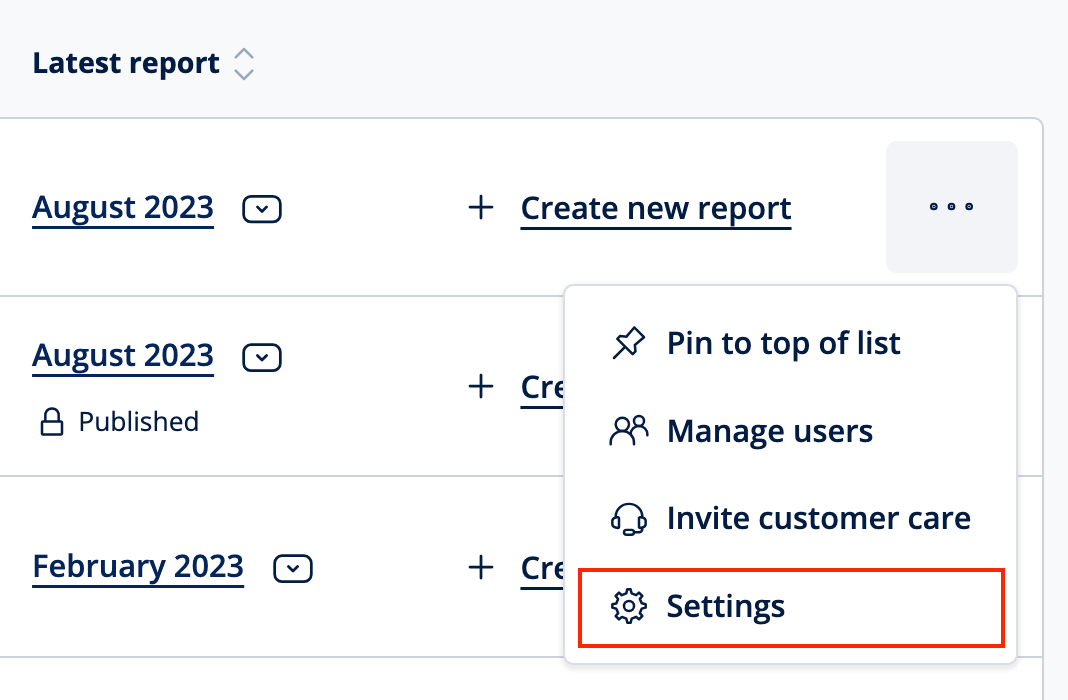This screenshot has width=1068, height=700.
Task: Click Create new report on the top row
Action: (655, 208)
